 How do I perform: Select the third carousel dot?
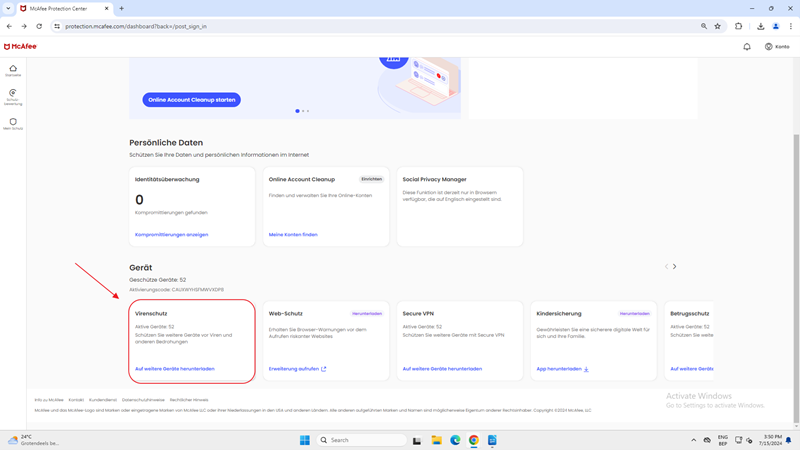308,111
